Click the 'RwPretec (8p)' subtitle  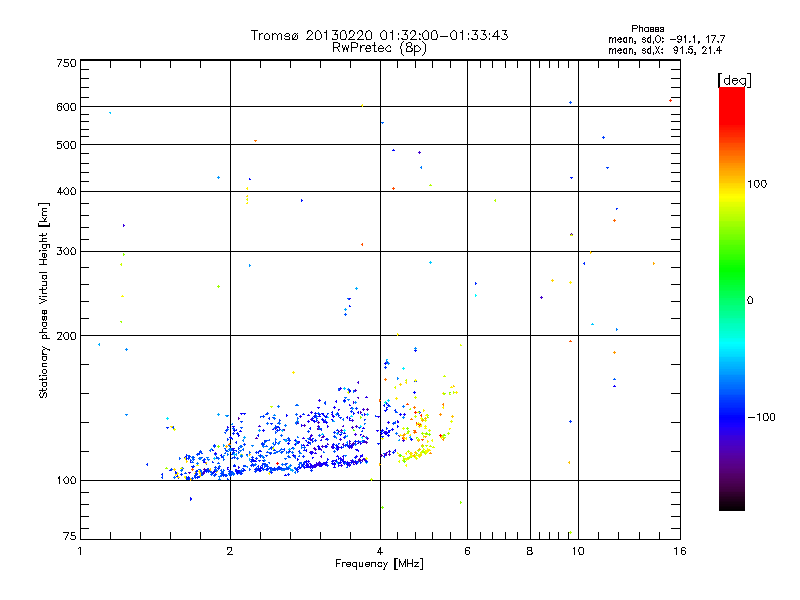379,48
